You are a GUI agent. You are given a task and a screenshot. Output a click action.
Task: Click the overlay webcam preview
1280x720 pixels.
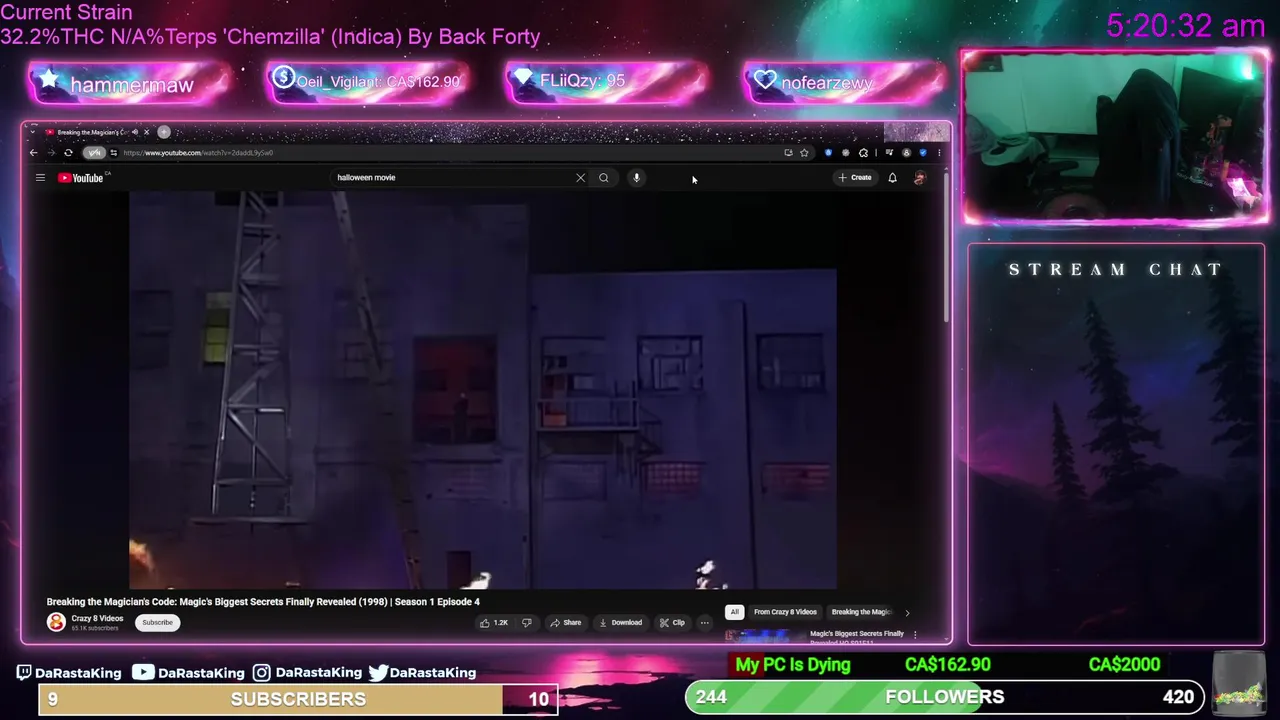point(1115,138)
